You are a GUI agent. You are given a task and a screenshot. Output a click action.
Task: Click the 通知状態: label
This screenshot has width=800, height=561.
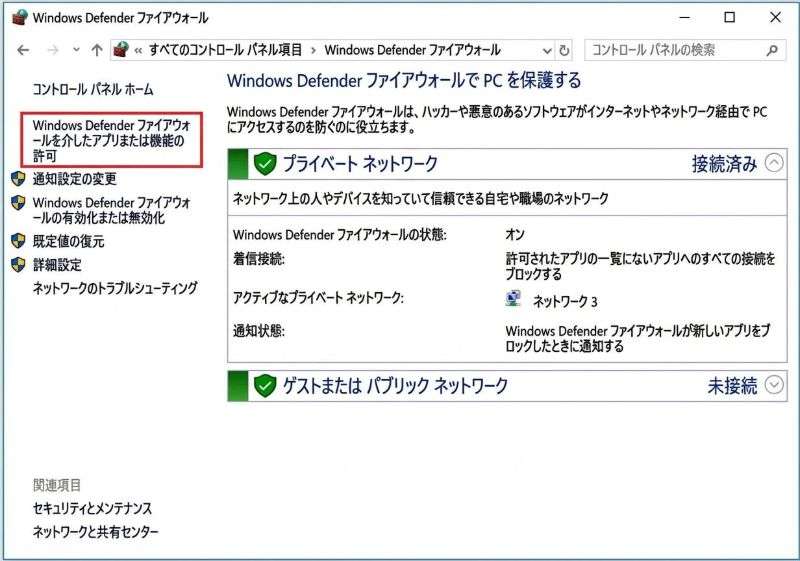click(259, 331)
